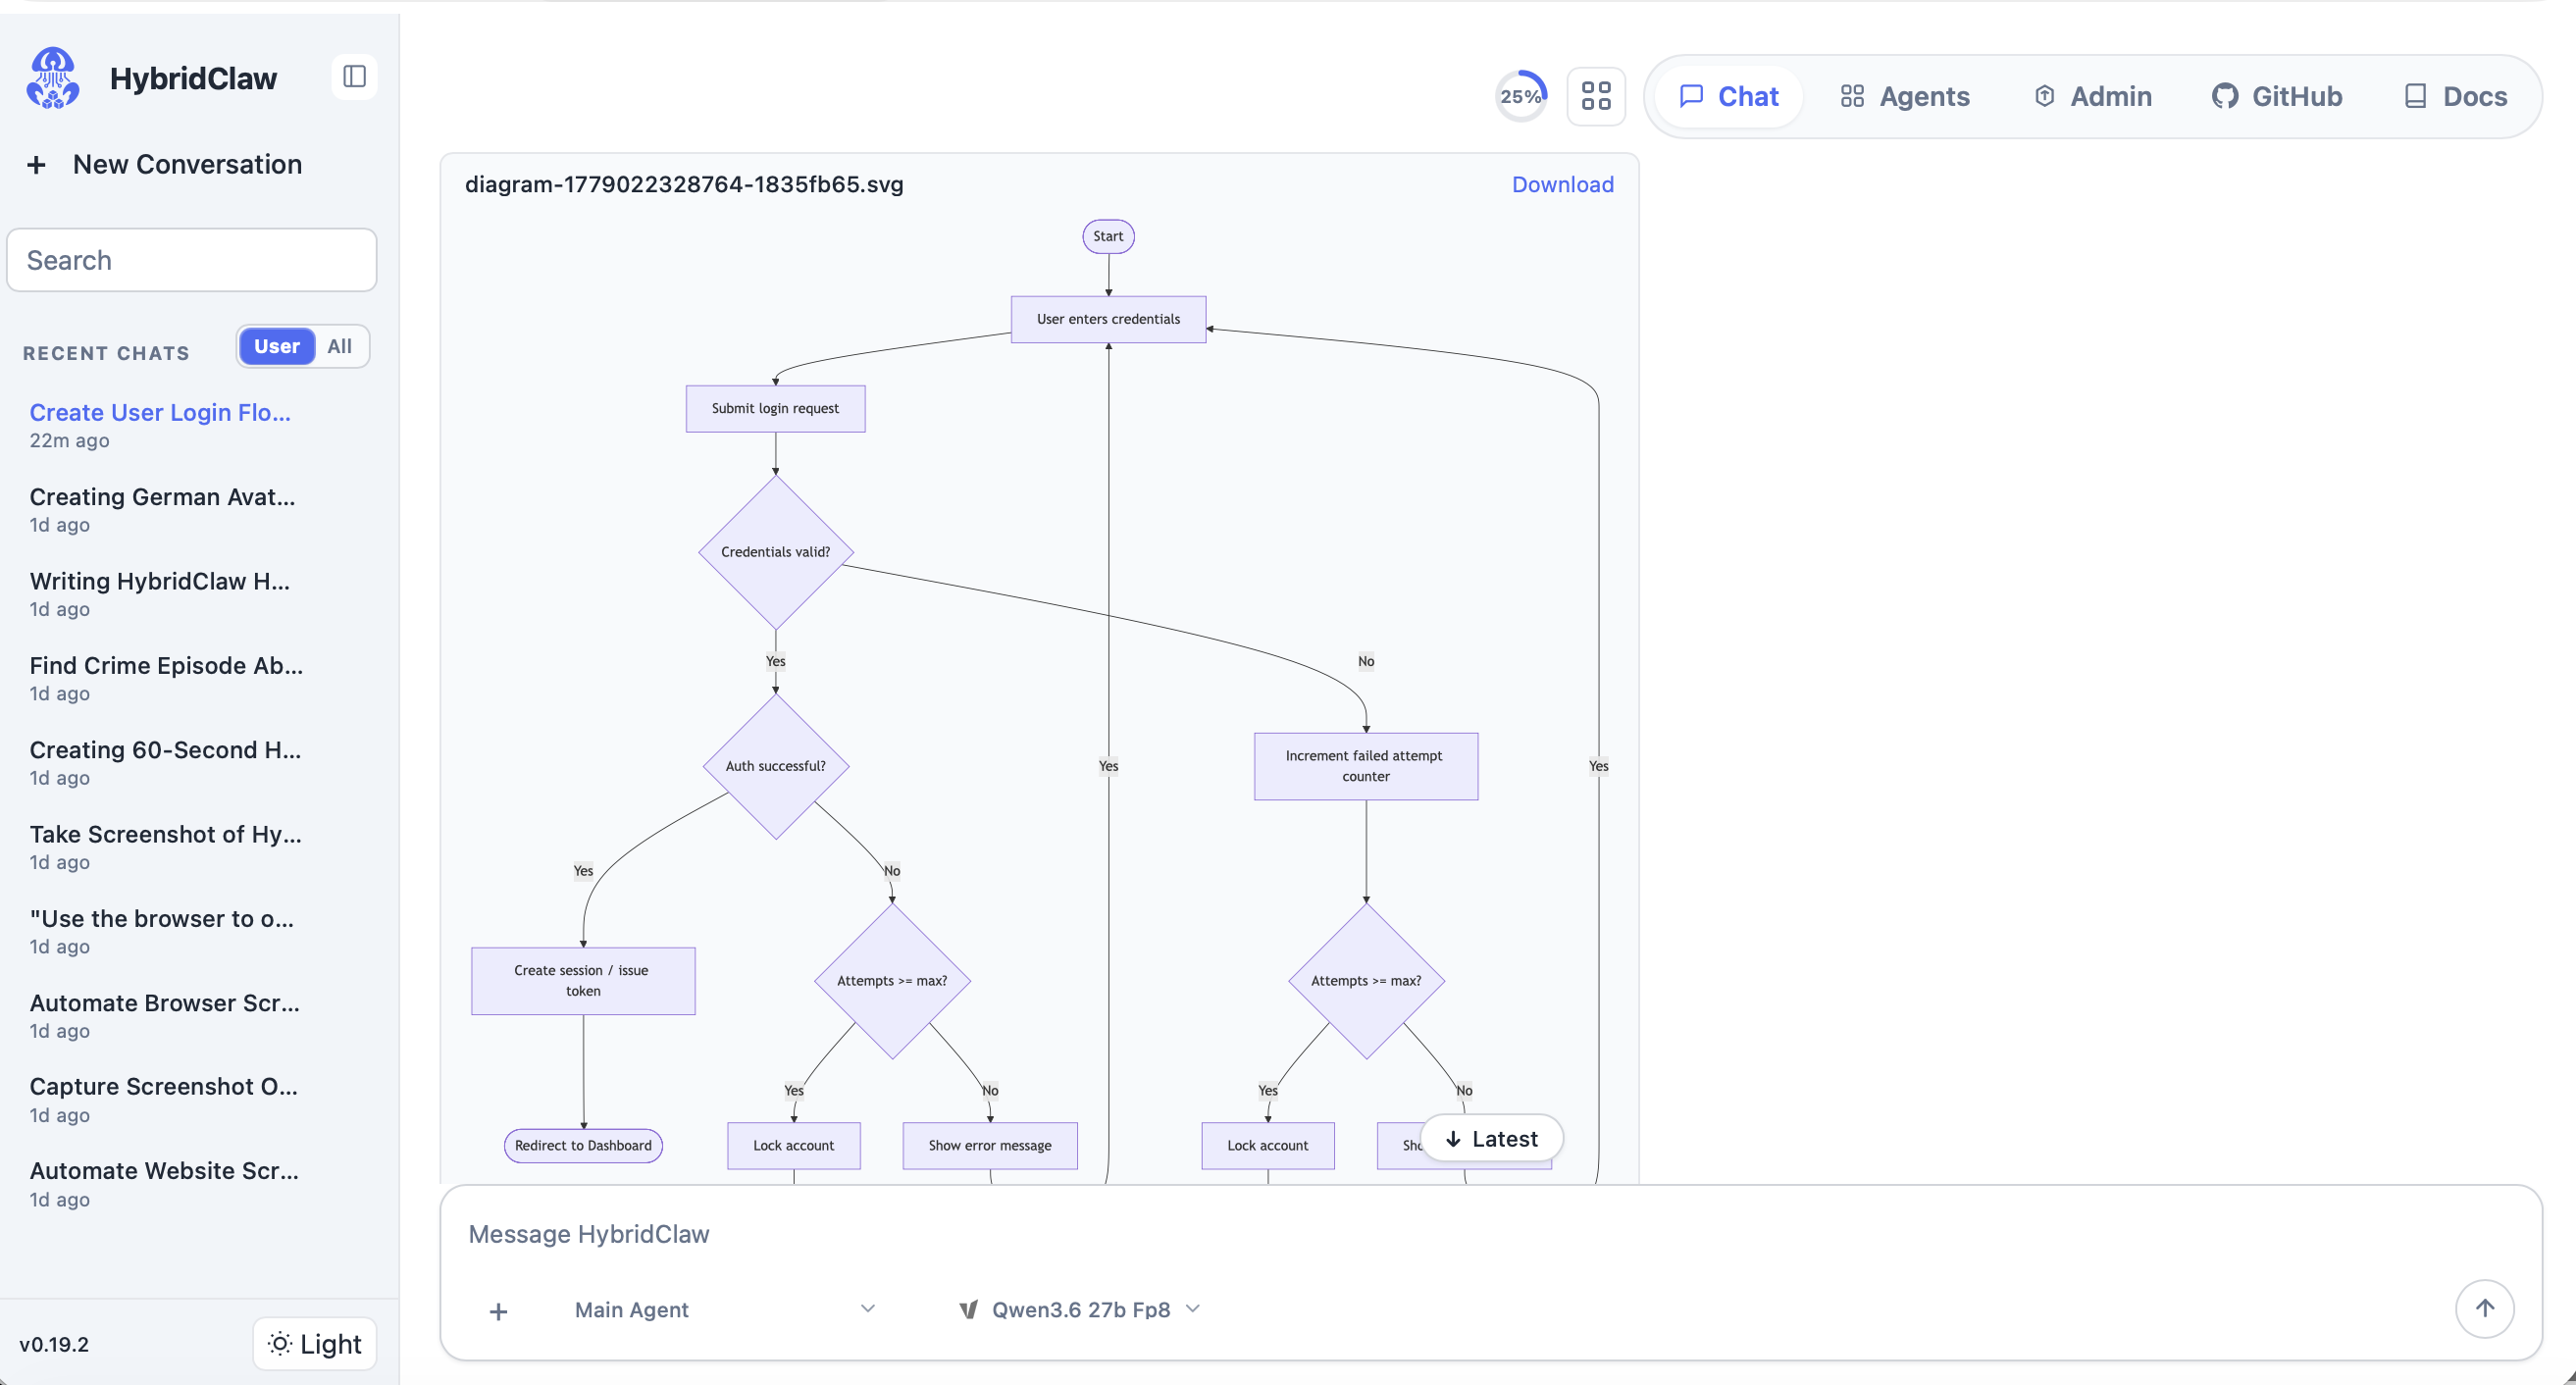This screenshot has height=1385, width=2576.
Task: Click the User enters credentials node
Action: (1108, 319)
